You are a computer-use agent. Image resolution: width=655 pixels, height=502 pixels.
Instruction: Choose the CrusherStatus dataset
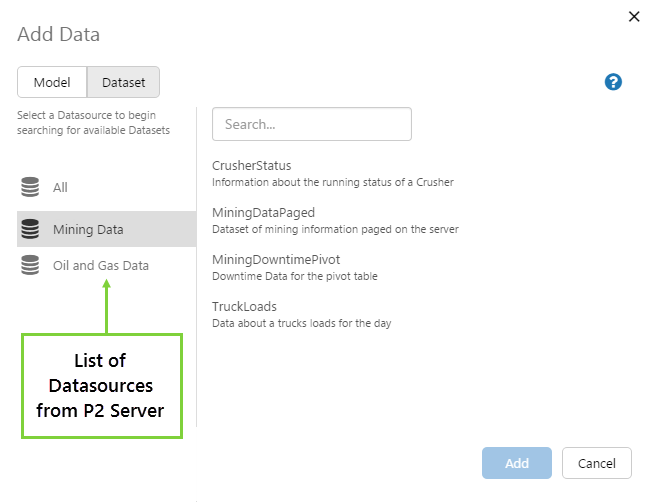coord(251,165)
